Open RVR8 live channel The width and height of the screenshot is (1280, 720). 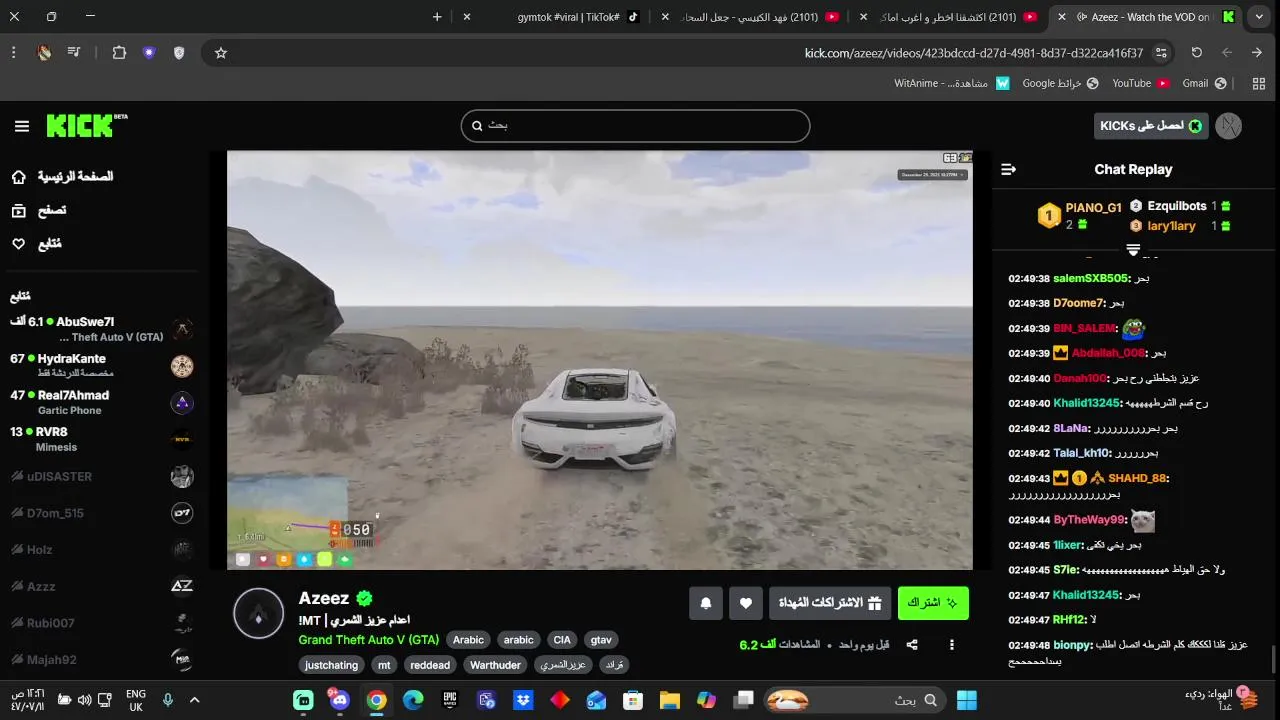(x=100, y=439)
